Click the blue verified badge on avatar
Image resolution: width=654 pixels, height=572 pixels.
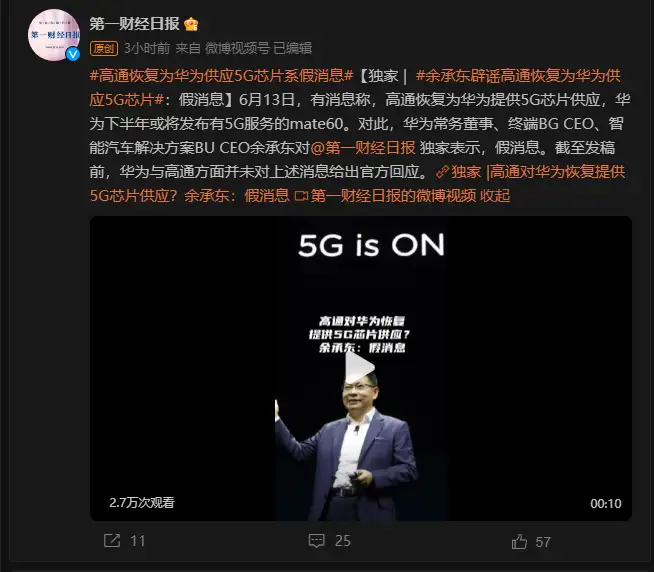[x=73, y=54]
